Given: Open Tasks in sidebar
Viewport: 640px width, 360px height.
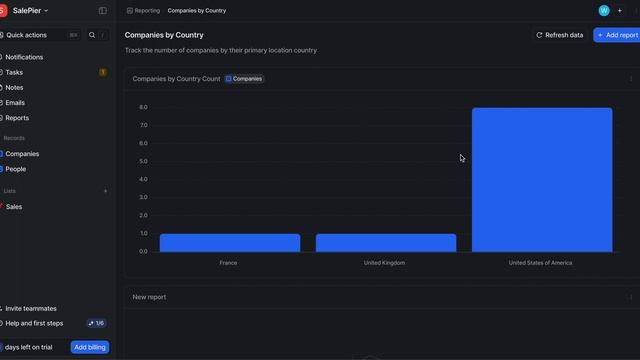Looking at the screenshot, I should tap(14, 72).
